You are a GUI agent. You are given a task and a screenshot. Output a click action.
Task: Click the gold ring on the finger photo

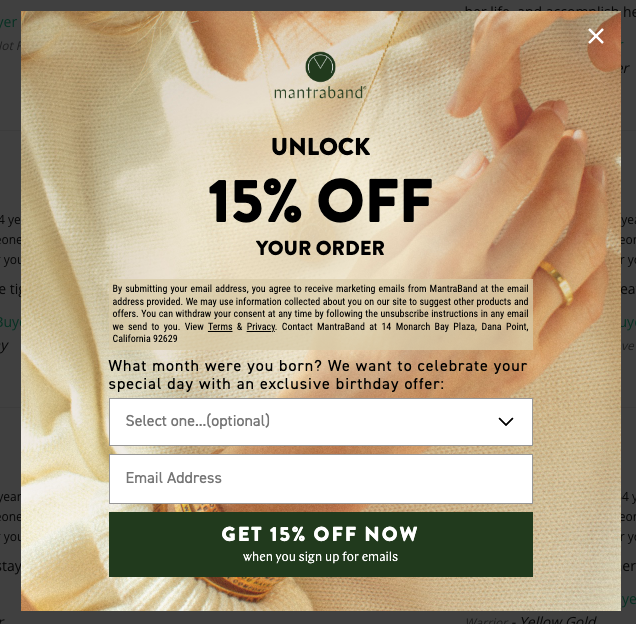tap(556, 283)
